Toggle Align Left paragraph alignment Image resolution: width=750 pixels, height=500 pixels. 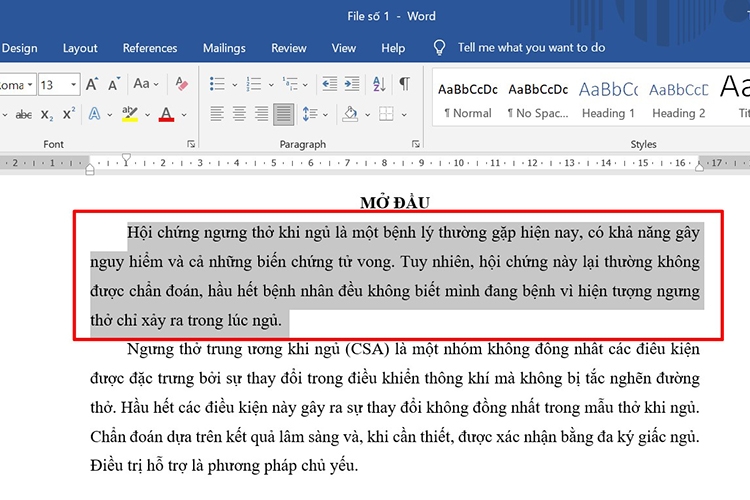pos(217,114)
